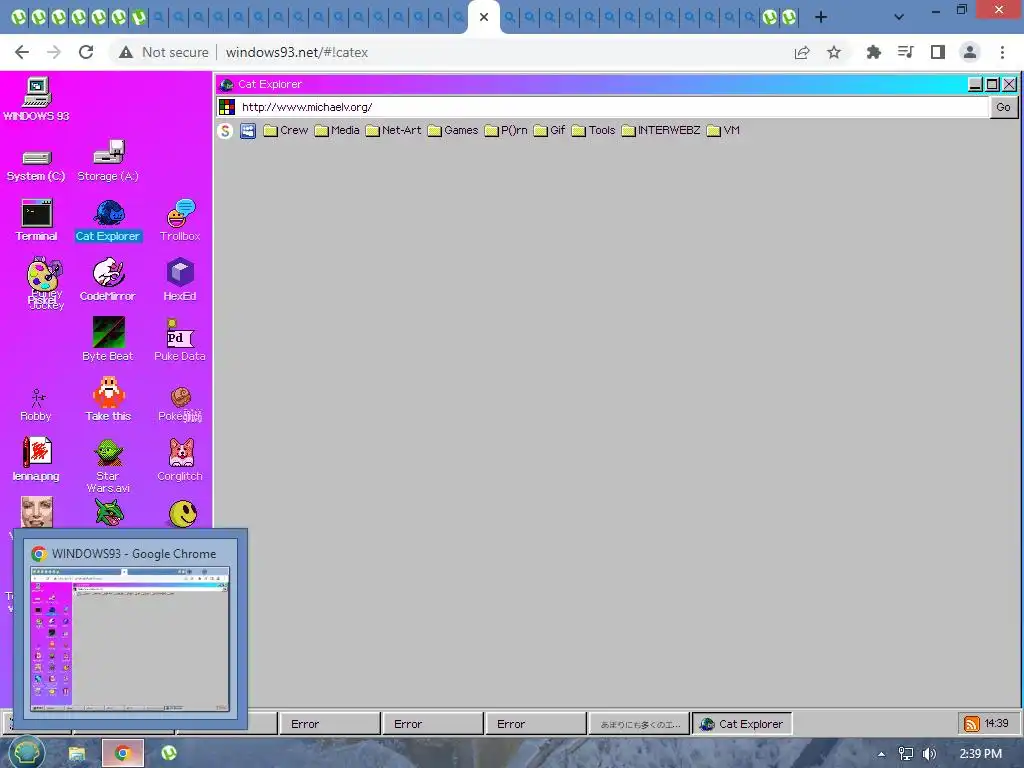Click the blue window bookmark icon in Cat Explorer
Screen dimensions: 1024x768
tap(248, 131)
